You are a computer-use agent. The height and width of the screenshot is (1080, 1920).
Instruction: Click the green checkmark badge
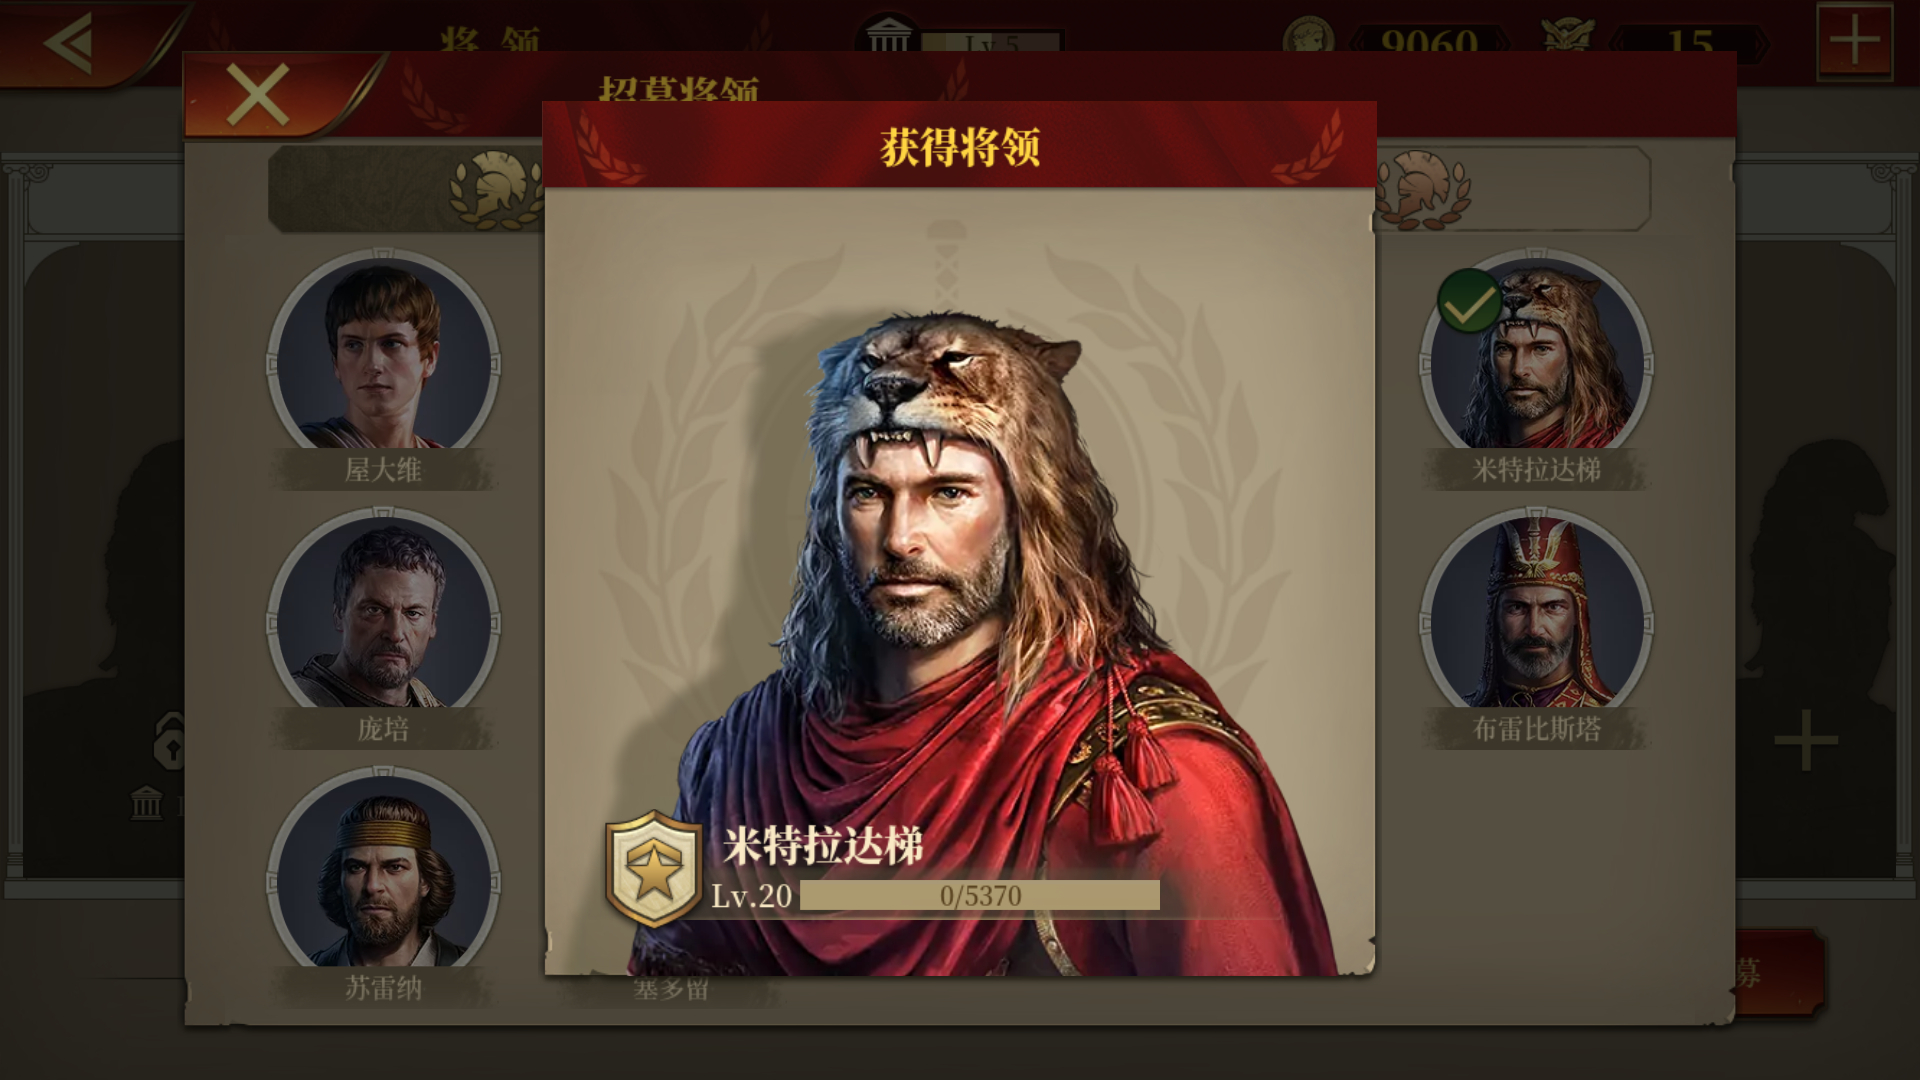1469,301
